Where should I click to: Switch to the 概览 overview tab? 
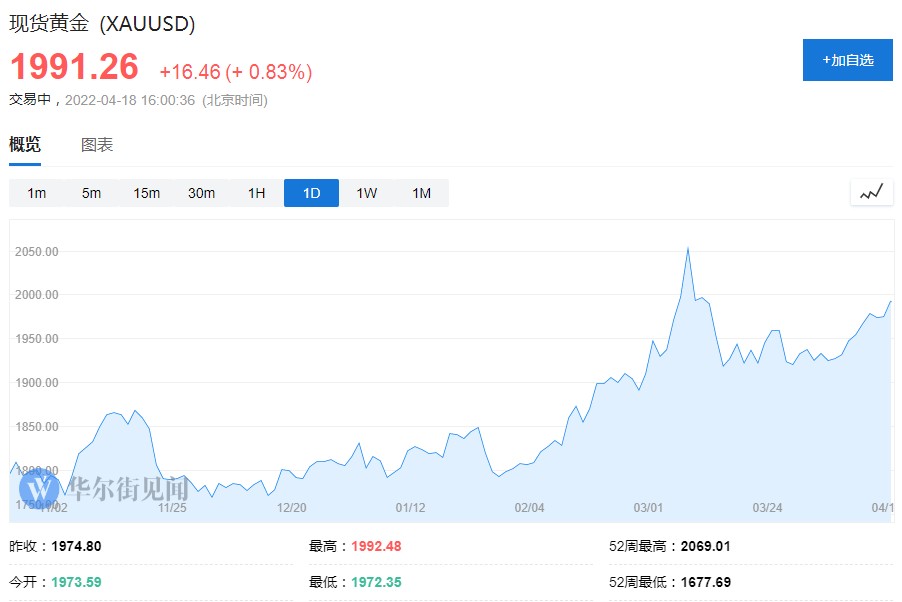(25, 145)
